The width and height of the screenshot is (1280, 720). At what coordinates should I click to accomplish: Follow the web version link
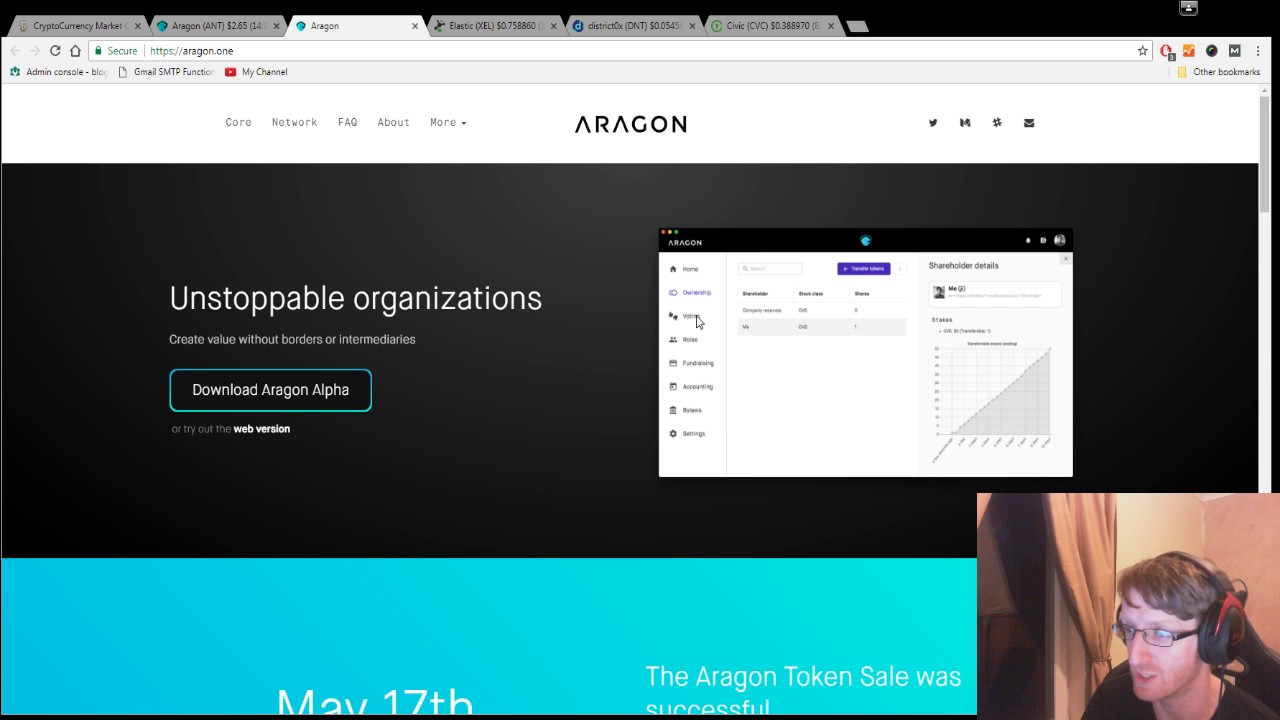coord(261,429)
